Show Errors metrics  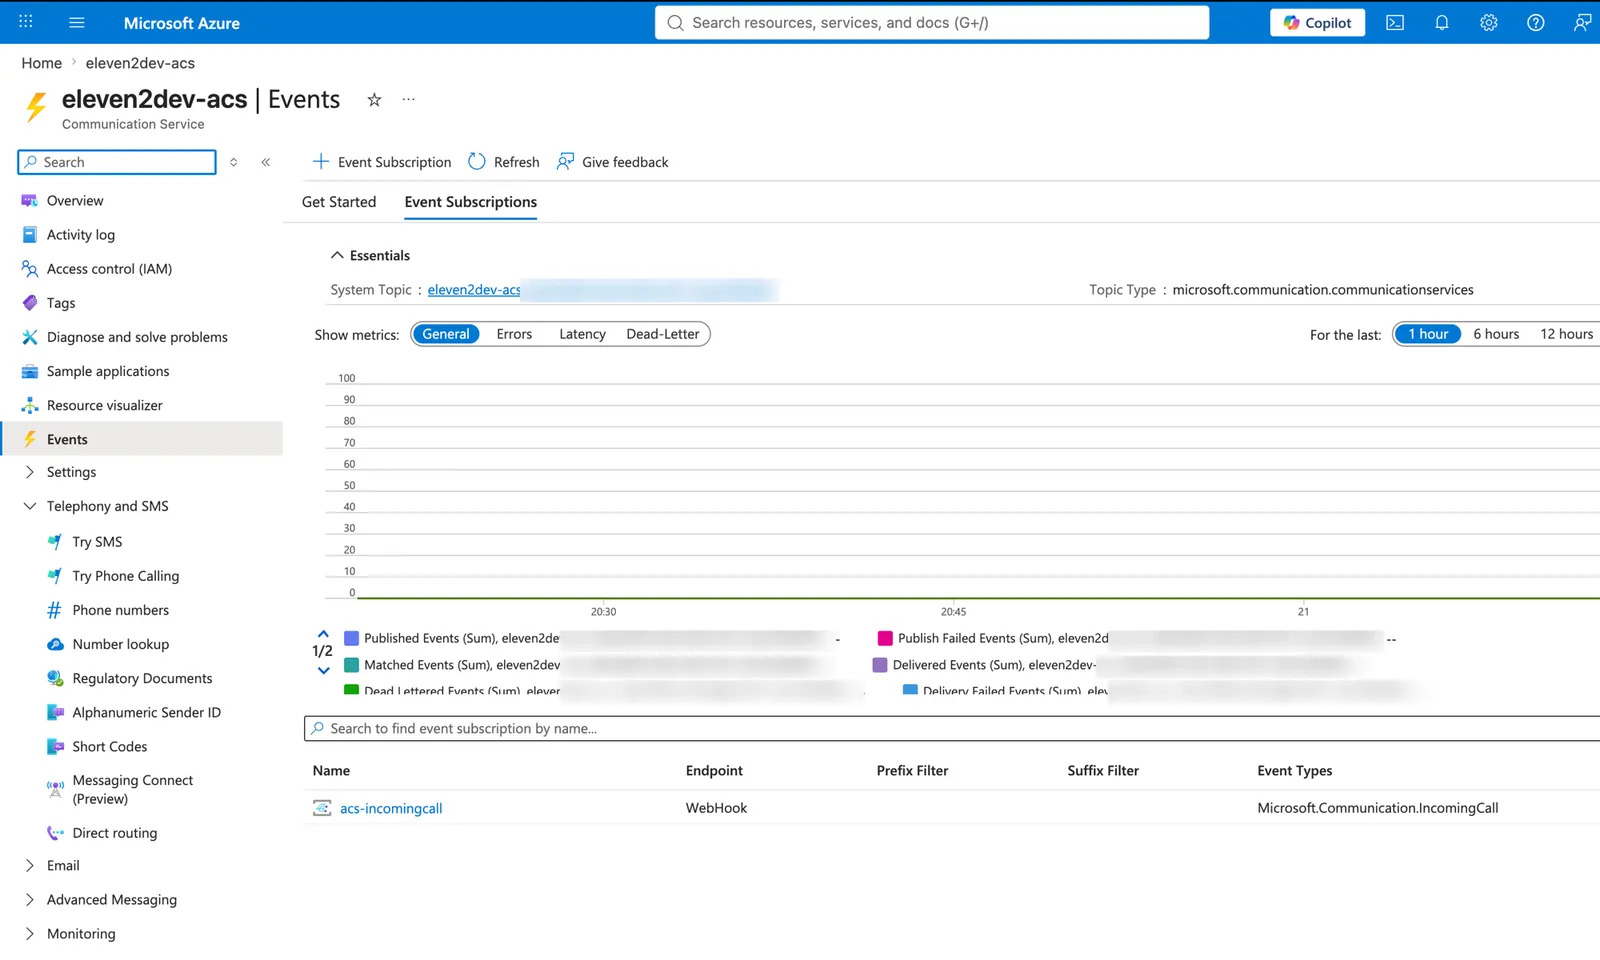point(514,334)
